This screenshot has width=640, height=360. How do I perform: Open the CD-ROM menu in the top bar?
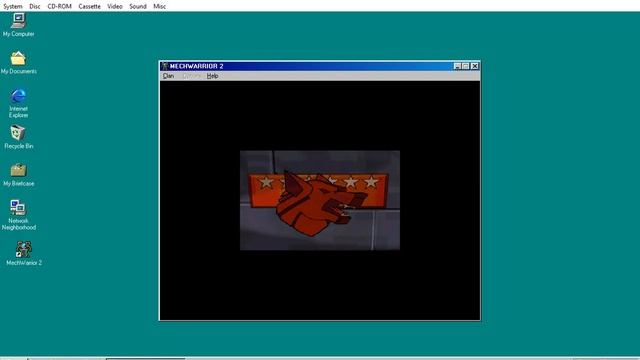click(x=60, y=6)
